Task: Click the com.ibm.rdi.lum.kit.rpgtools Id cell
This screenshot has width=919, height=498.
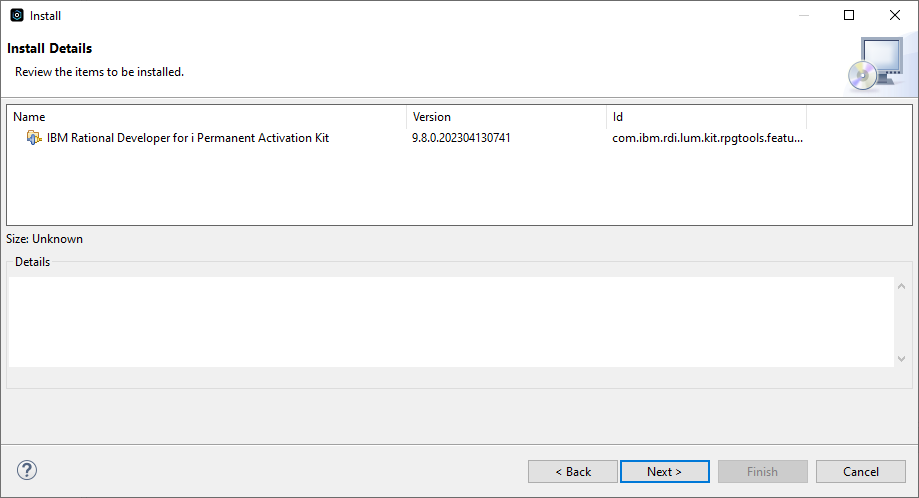Action: pyautogui.click(x=707, y=138)
